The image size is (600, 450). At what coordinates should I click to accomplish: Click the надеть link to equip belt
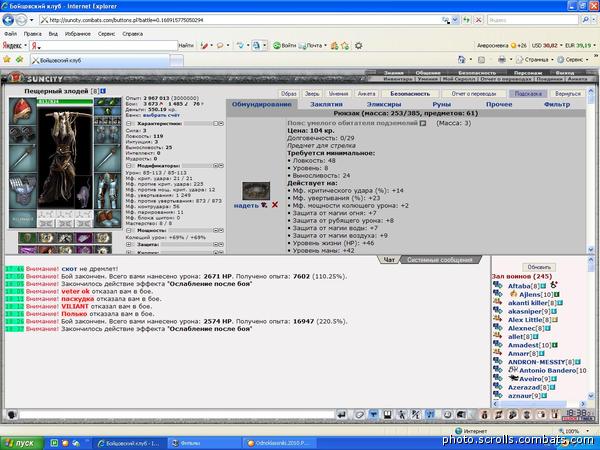coord(246,205)
